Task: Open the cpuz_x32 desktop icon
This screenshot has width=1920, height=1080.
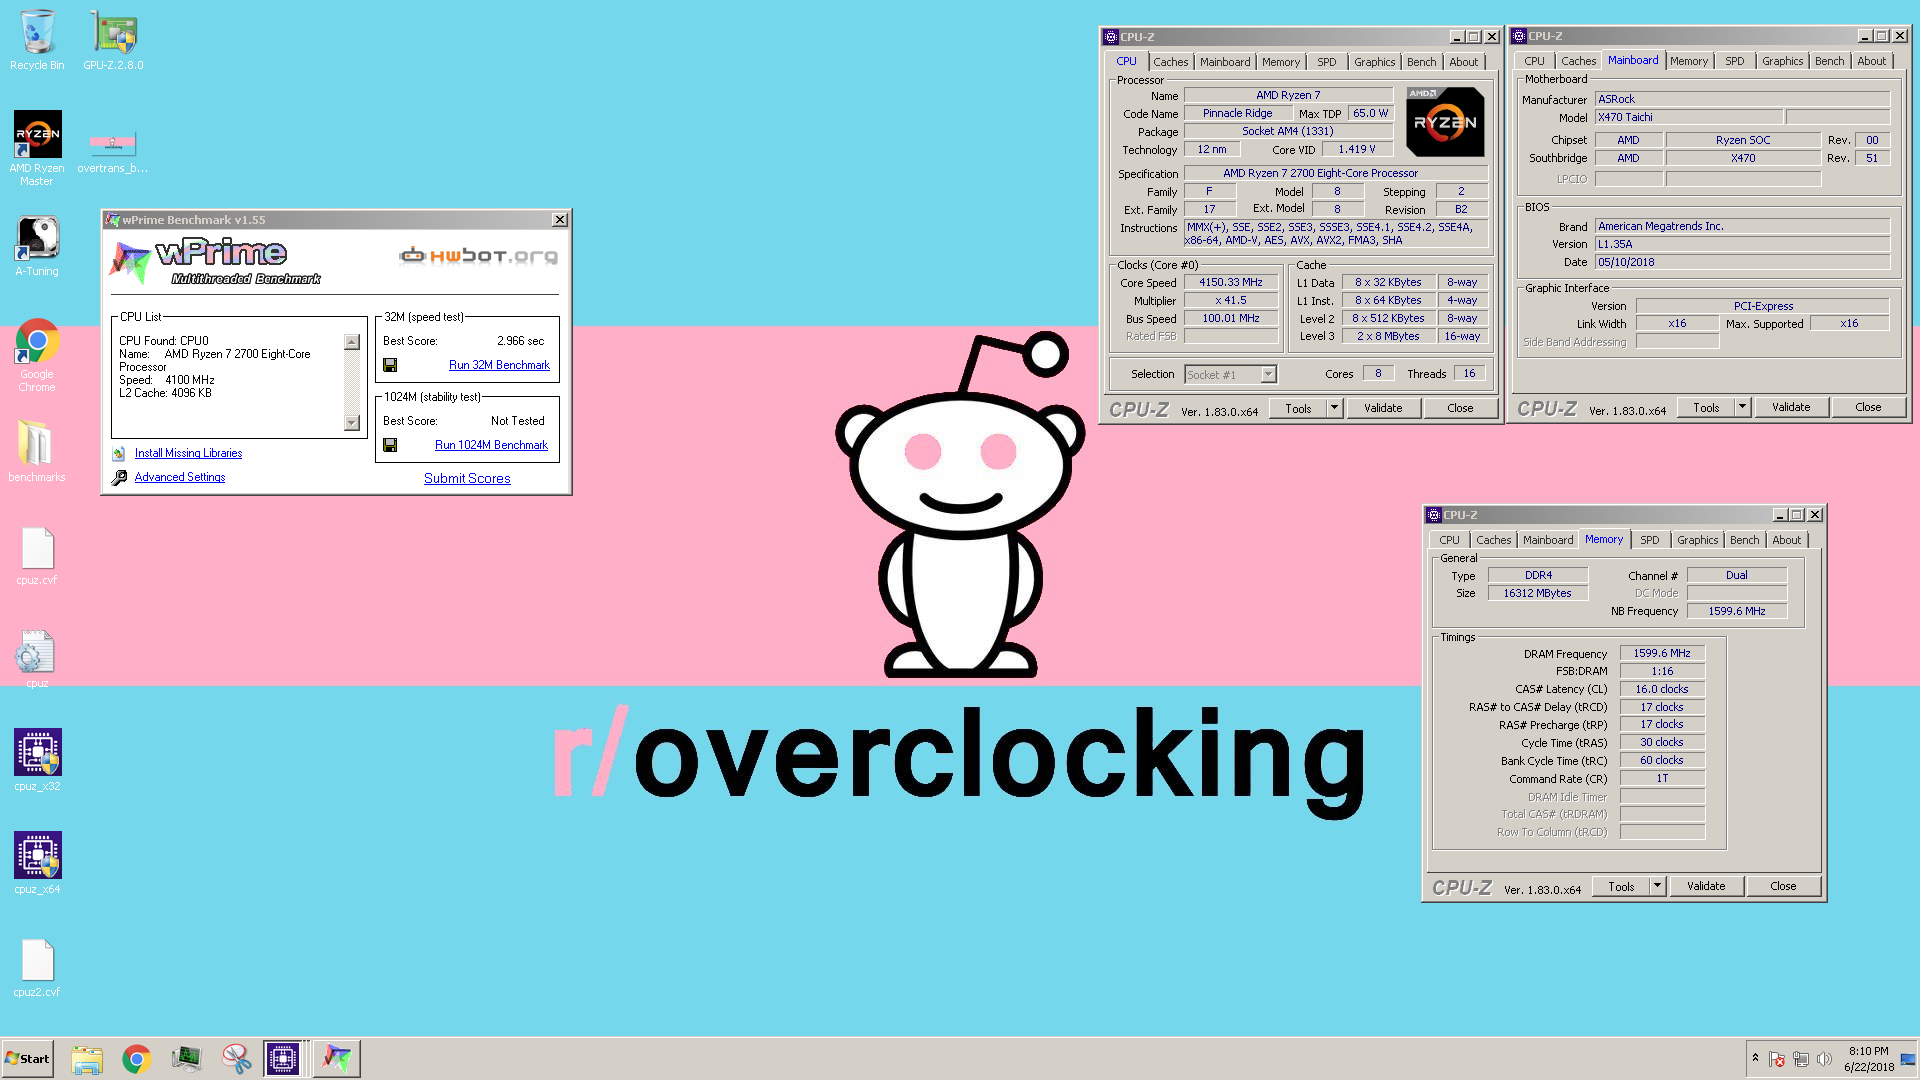Action: 37,760
